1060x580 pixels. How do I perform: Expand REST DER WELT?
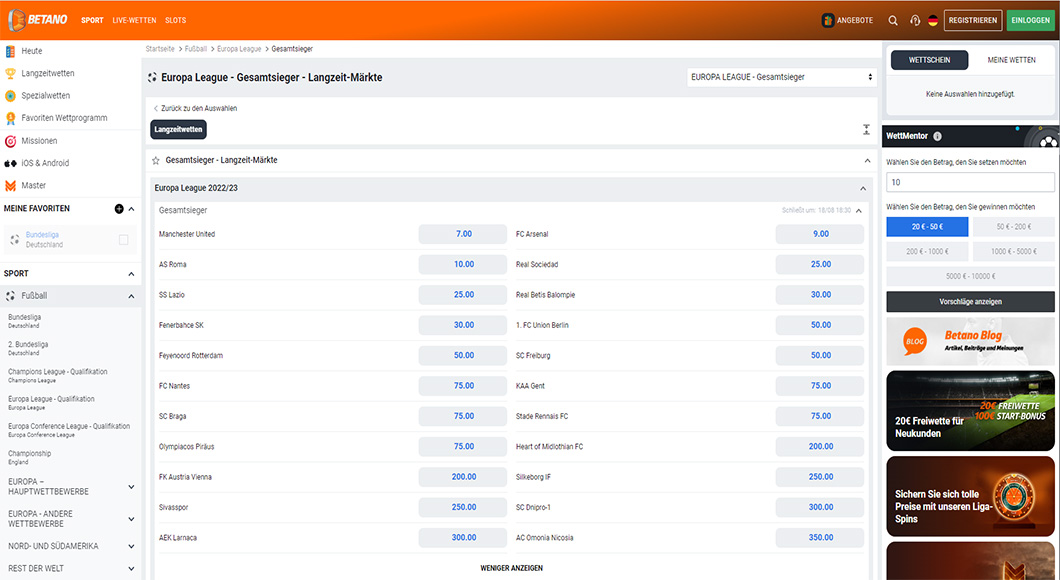pyautogui.click(x=131, y=569)
